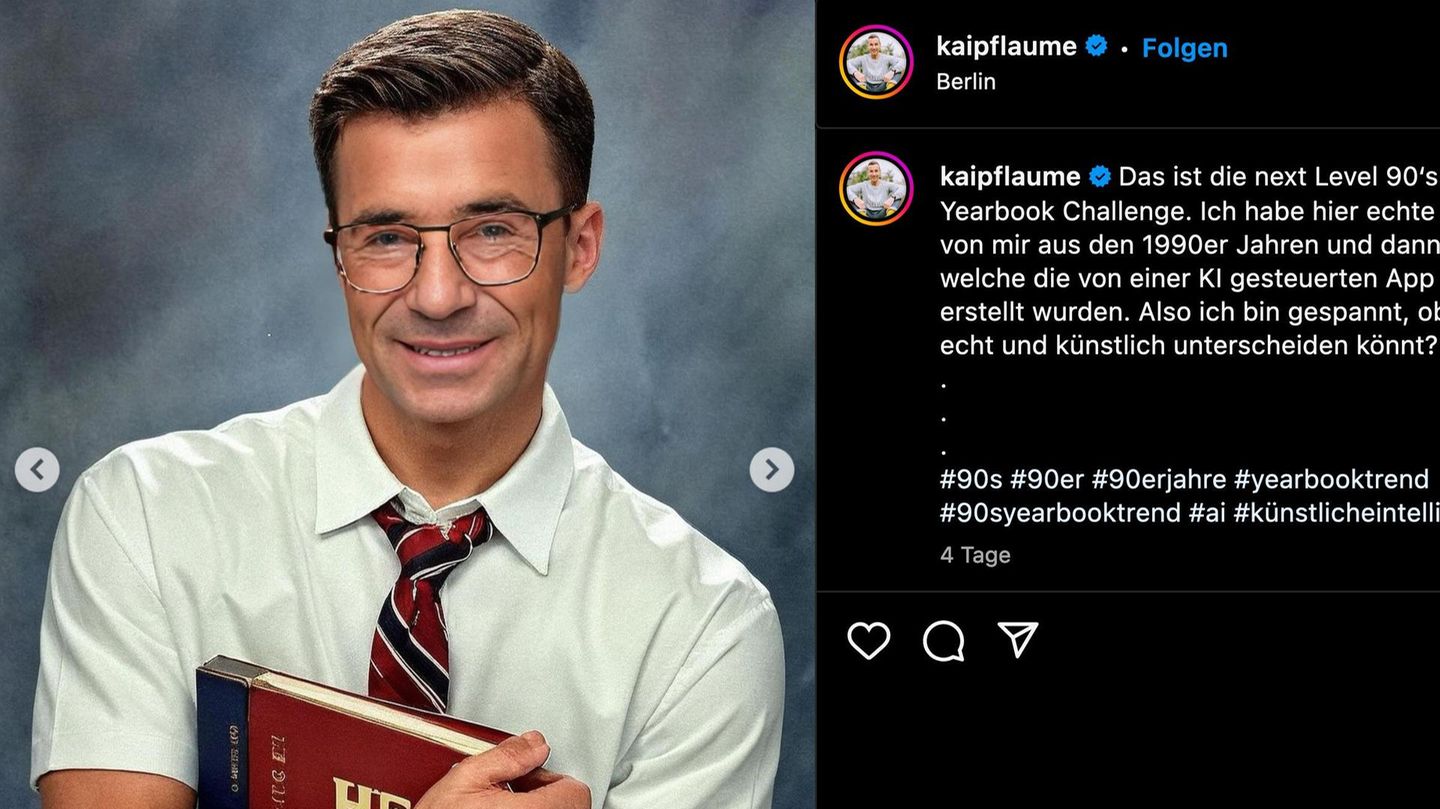Click the 4 Tage timestamp

click(975, 554)
